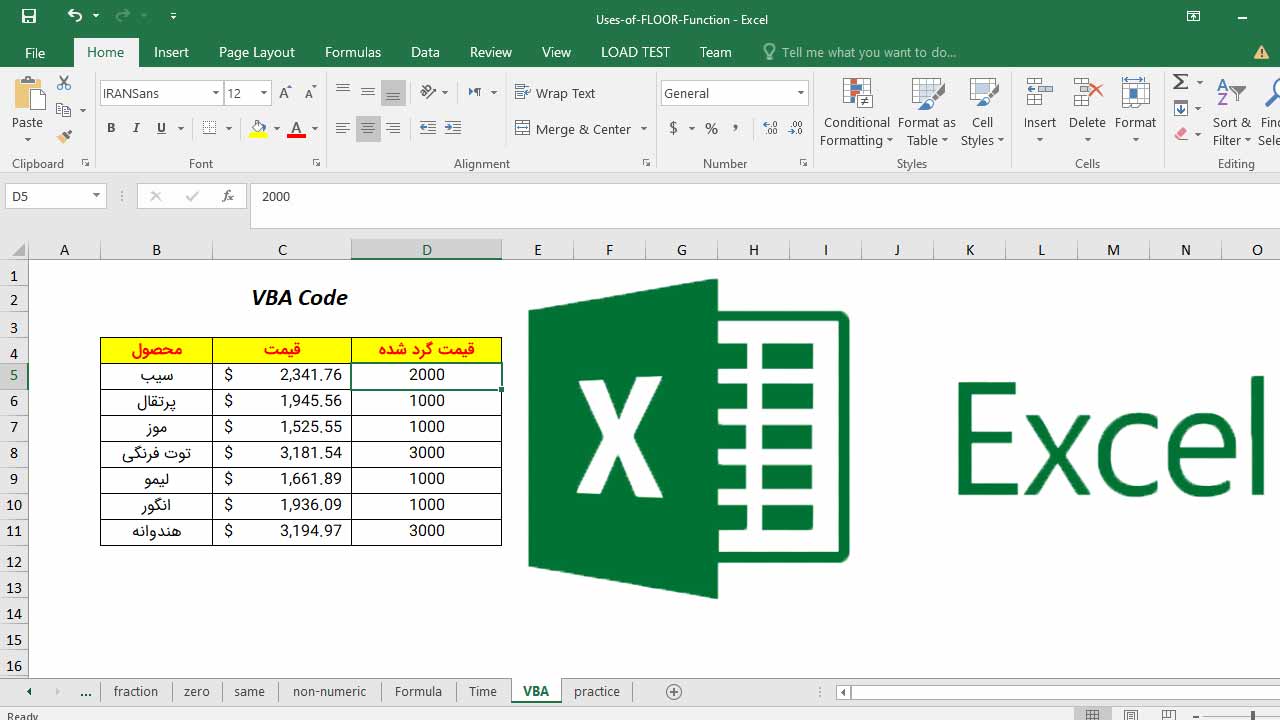Screen dimensions: 1280x720
Task: Click the Insert Function fx icon
Action: (228, 196)
